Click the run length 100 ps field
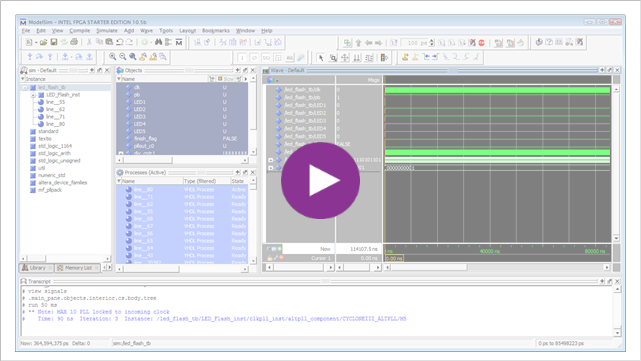641x361 pixels. pyautogui.click(x=415, y=43)
